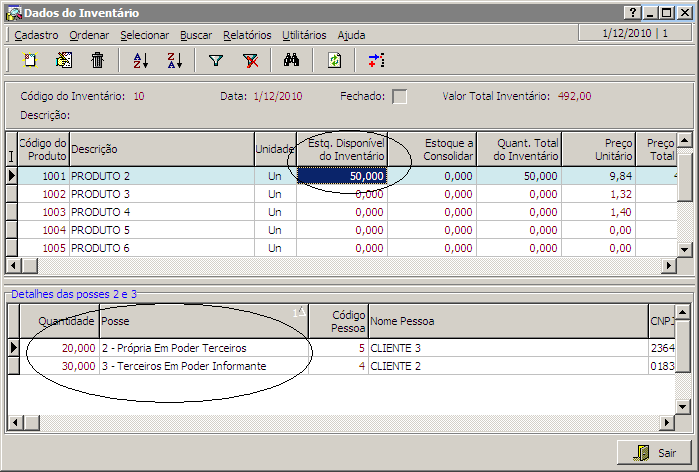Click unit price 1,40 cell
The height and width of the screenshot is (472, 699).
click(x=599, y=212)
